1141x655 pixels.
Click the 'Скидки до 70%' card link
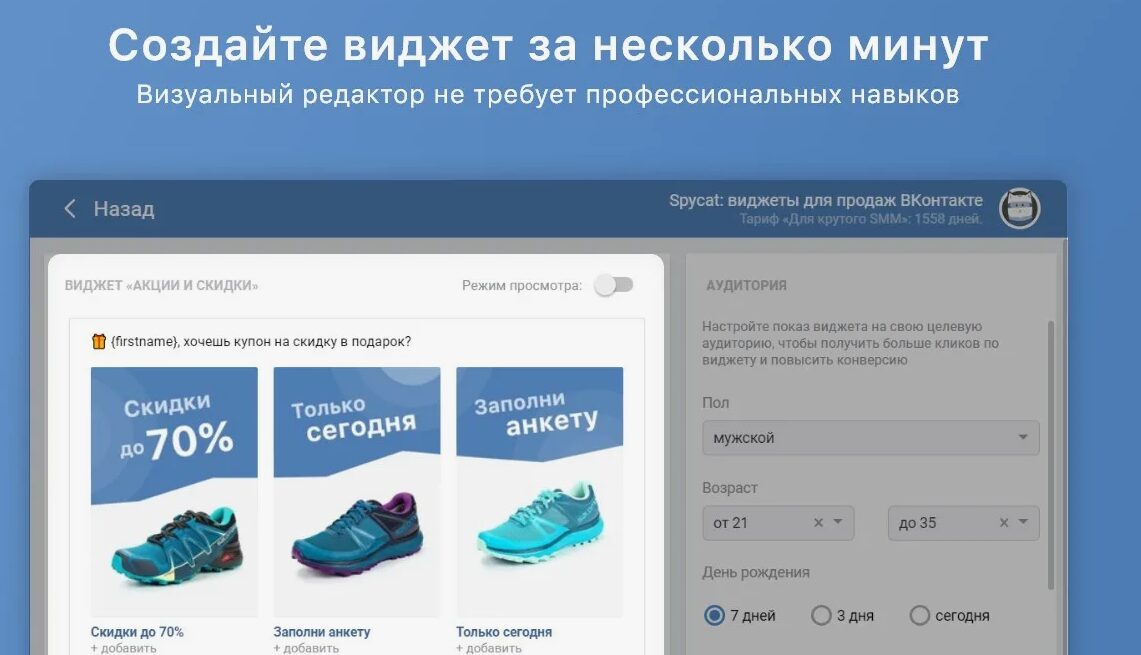[137, 632]
